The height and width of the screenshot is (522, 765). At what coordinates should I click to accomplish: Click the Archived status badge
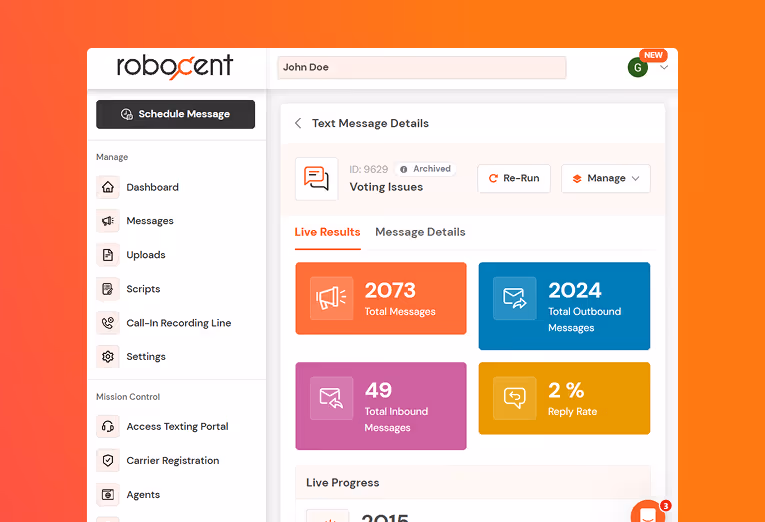click(425, 169)
